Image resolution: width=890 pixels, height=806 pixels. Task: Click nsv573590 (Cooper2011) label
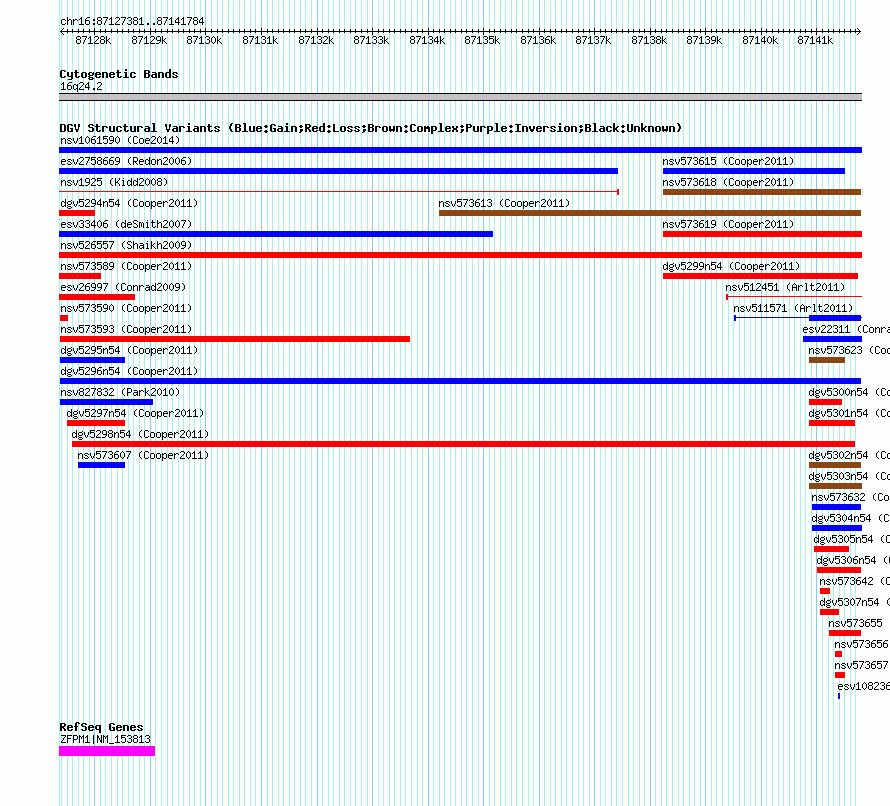[126, 308]
